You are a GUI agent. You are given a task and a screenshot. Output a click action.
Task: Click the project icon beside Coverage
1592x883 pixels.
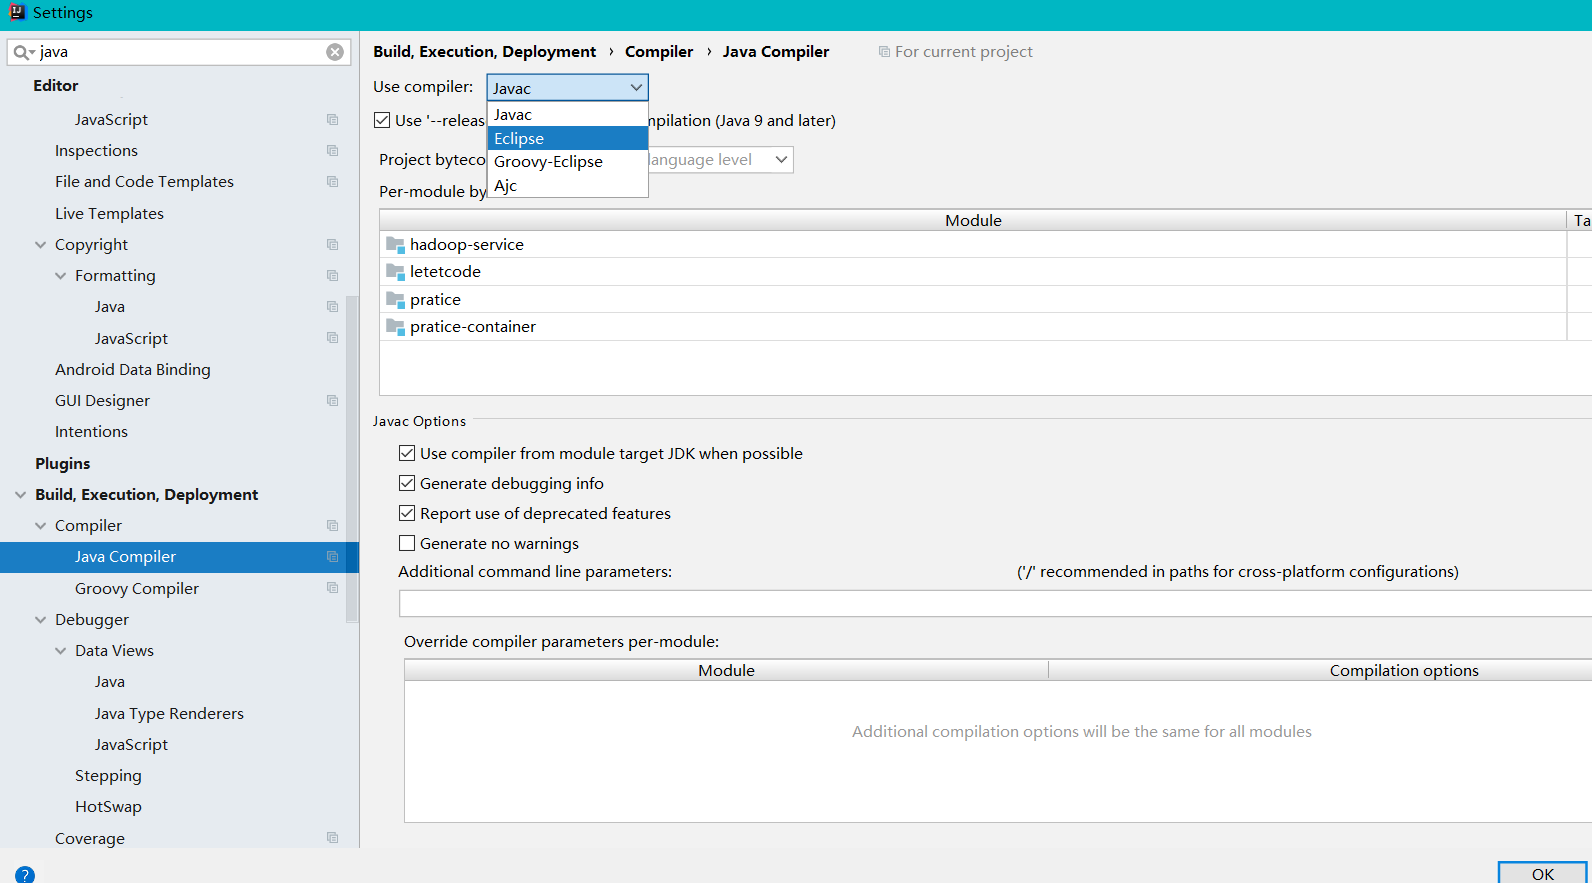click(x=332, y=838)
